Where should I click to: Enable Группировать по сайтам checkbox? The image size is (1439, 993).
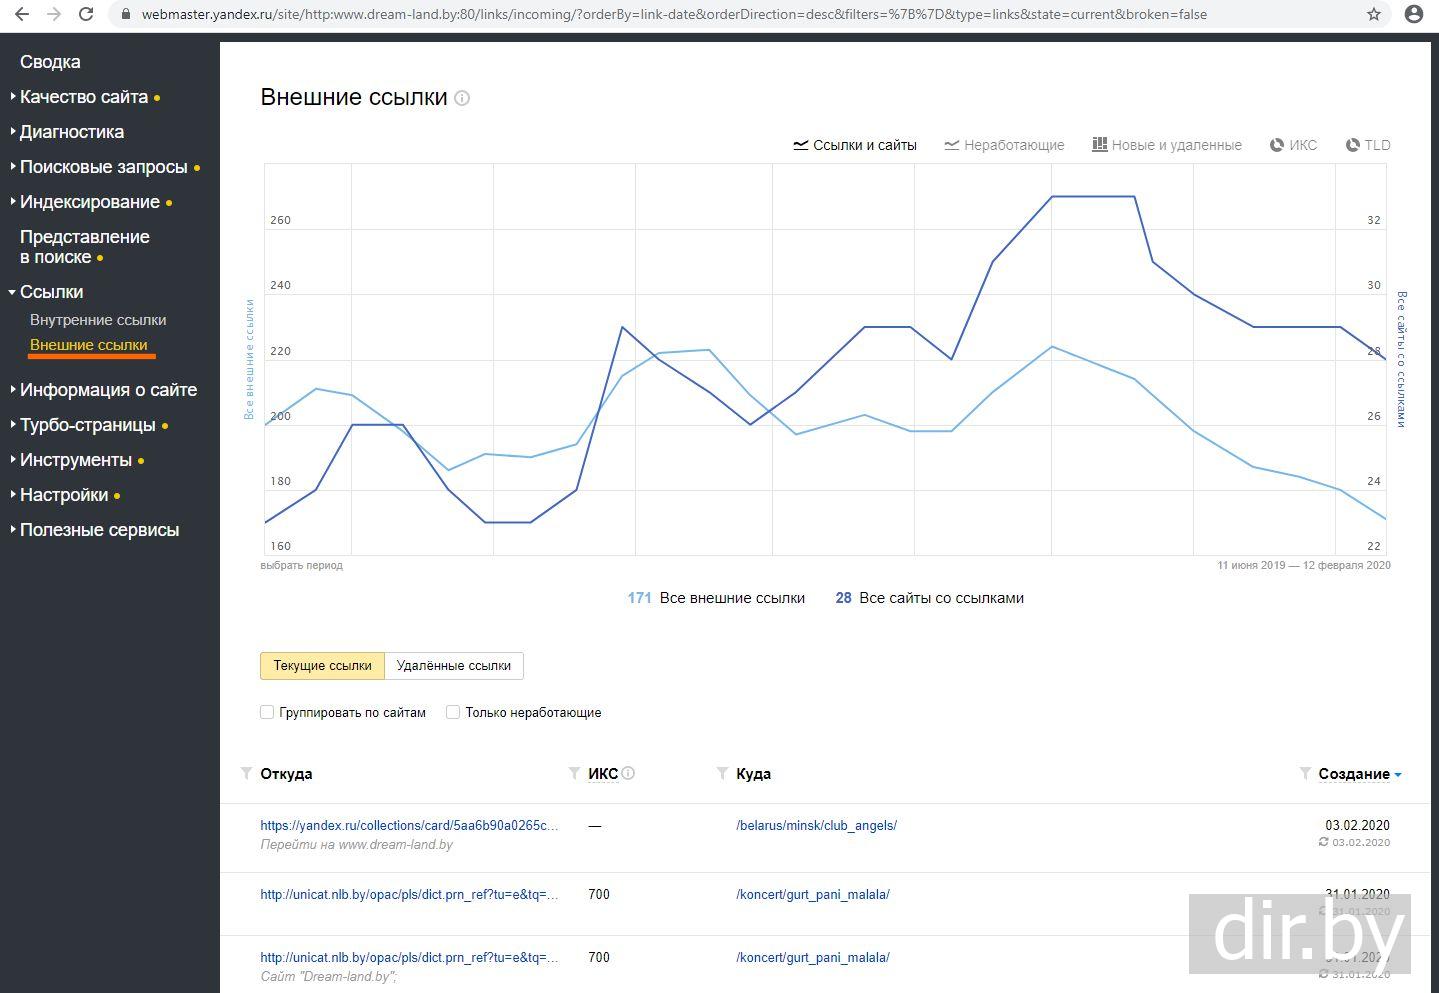tap(267, 712)
